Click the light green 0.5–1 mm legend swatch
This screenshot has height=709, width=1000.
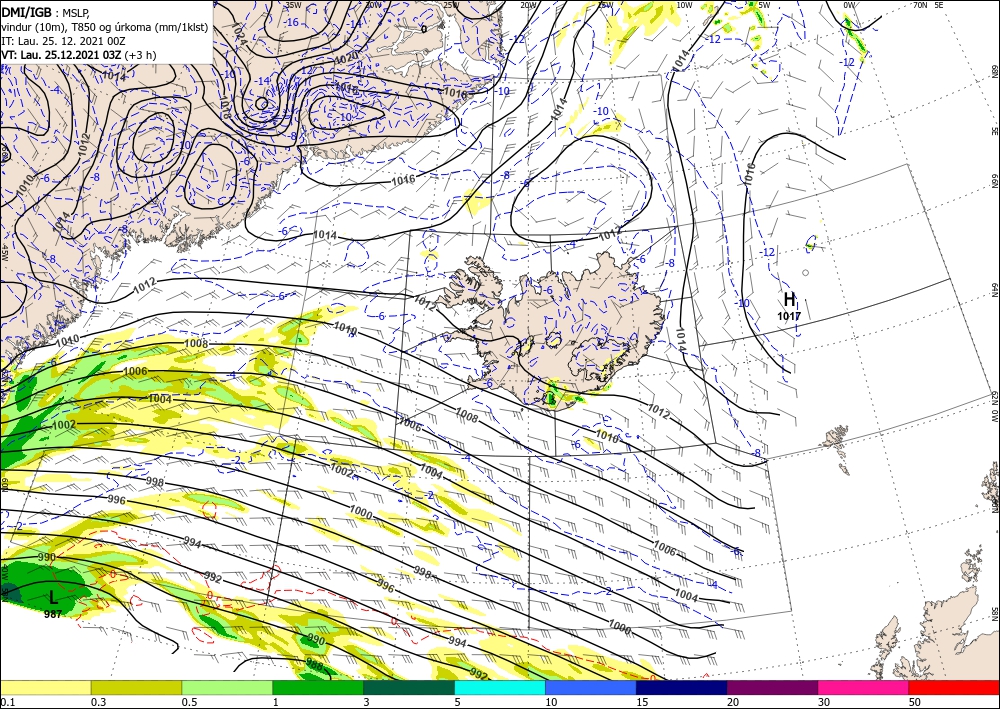(227, 687)
